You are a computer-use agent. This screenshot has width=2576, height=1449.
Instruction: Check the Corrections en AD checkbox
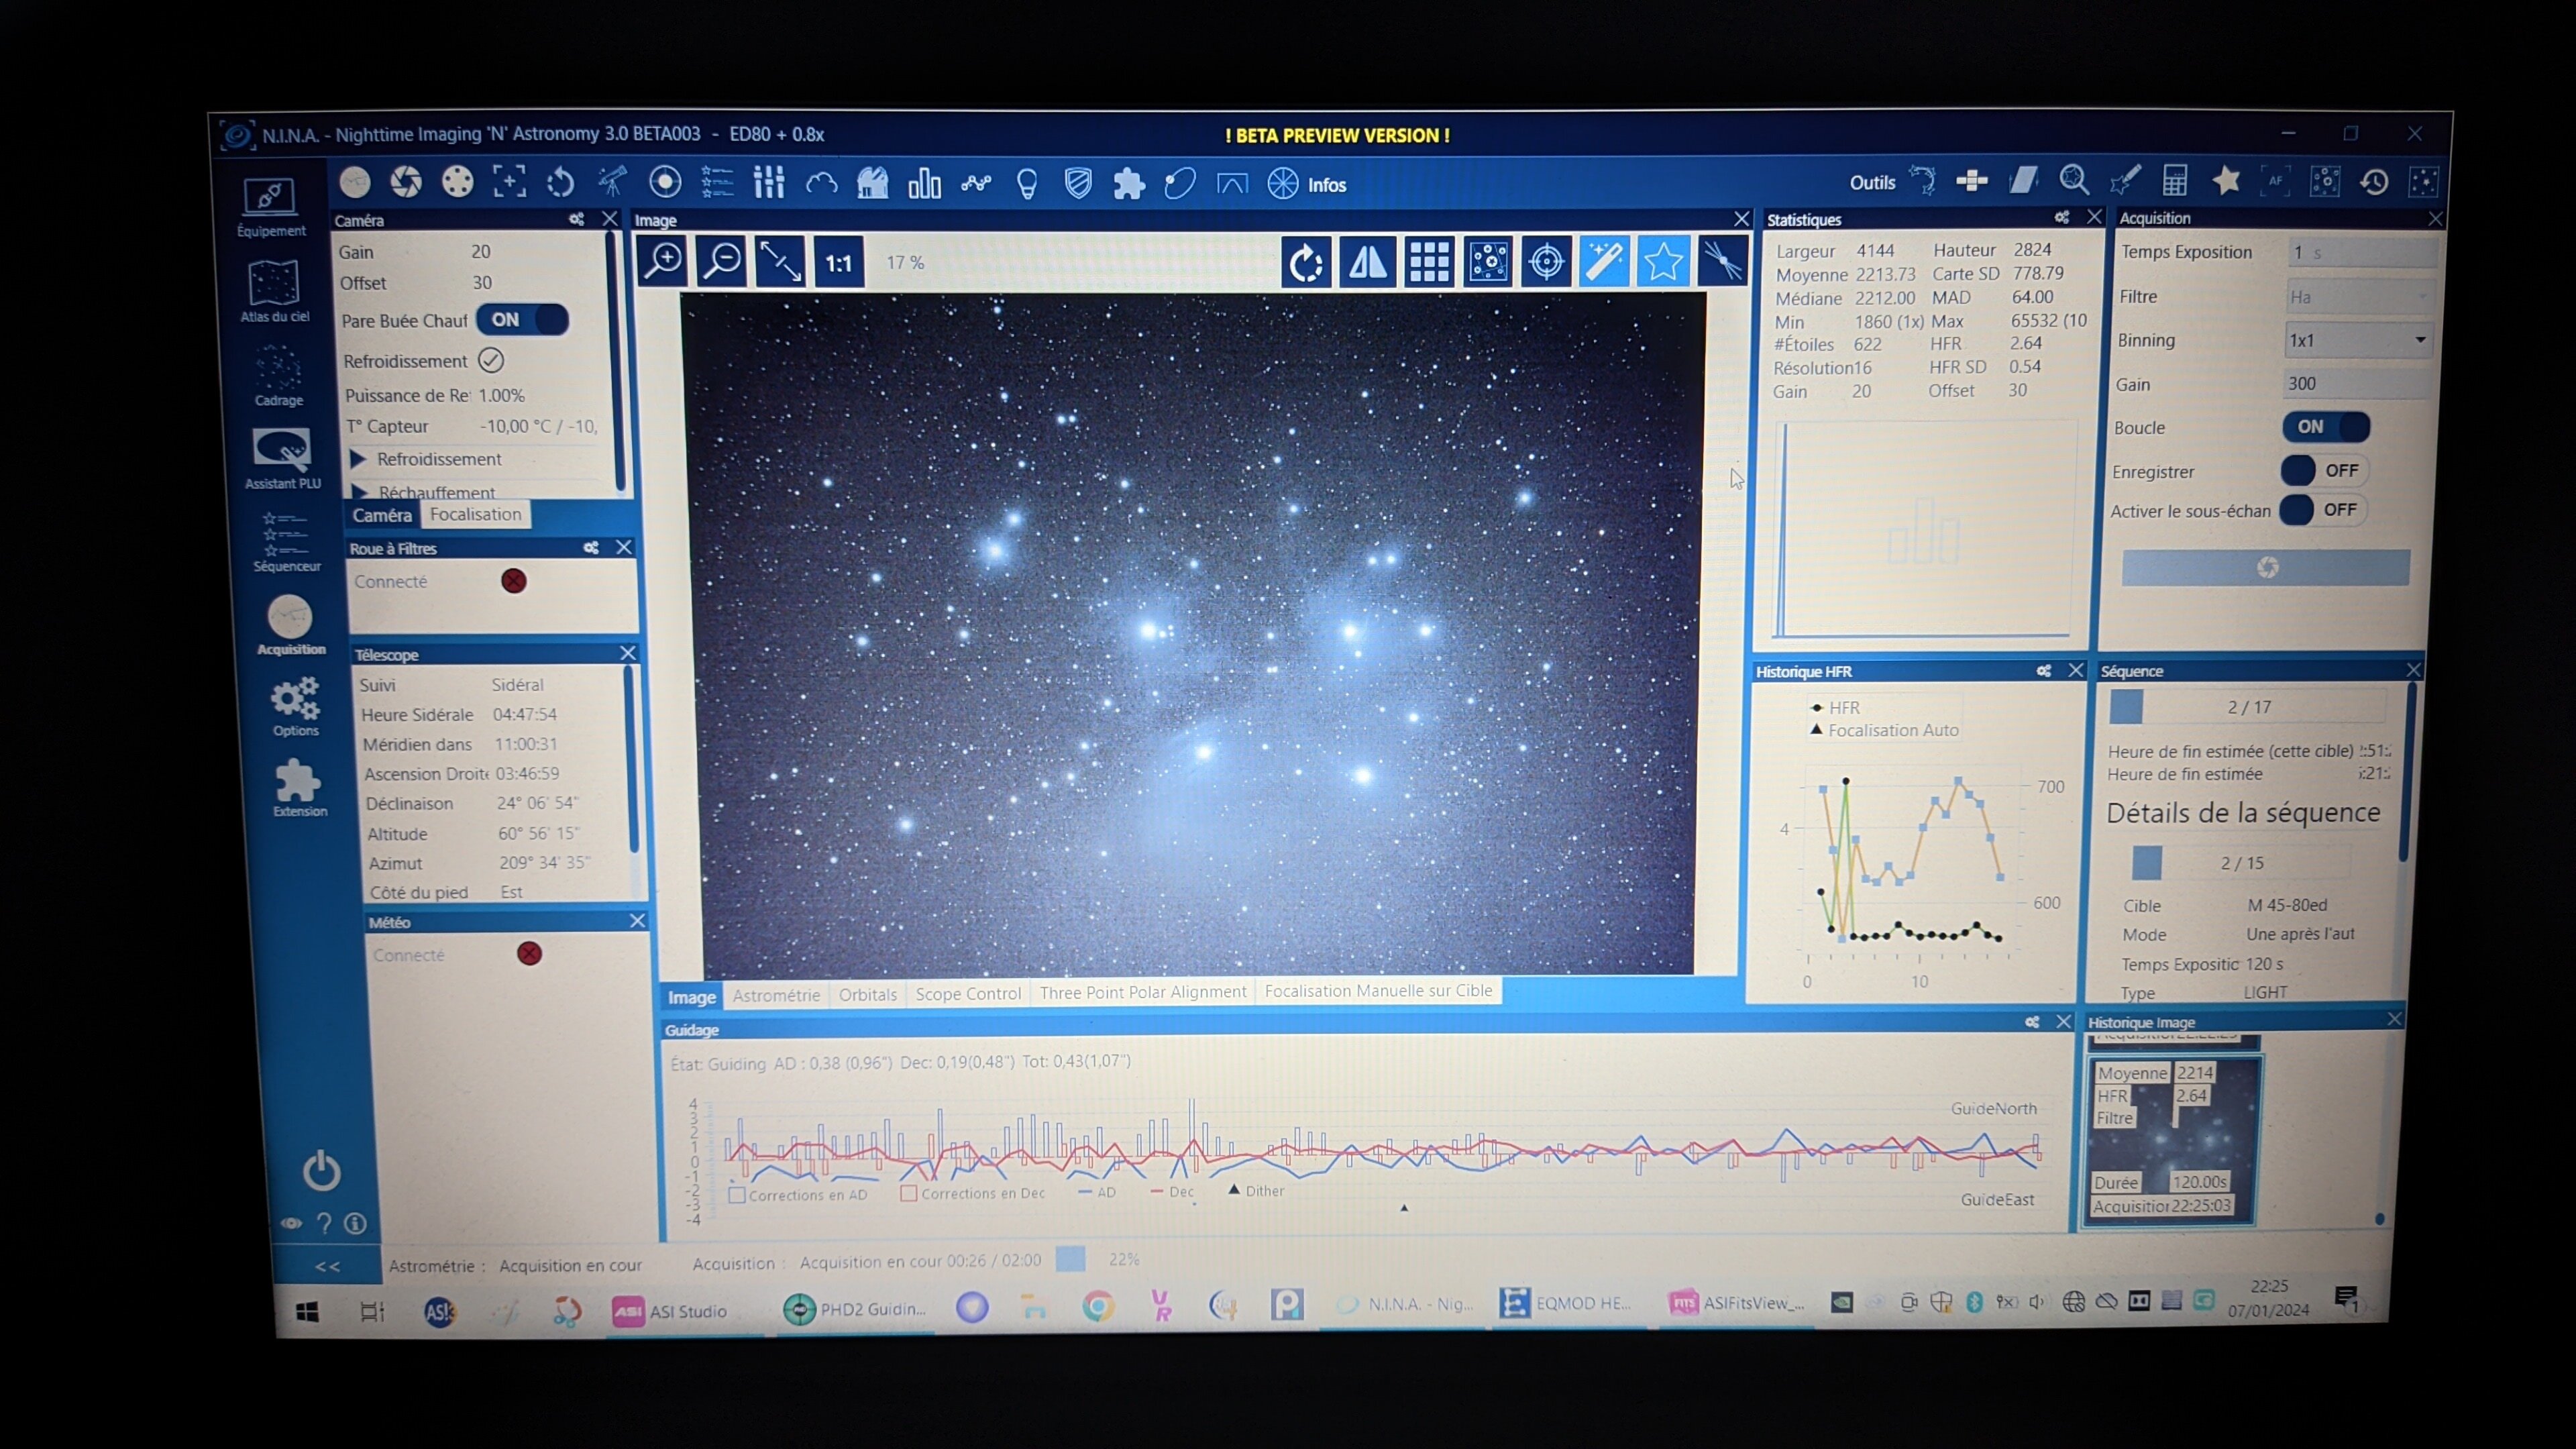[738, 1195]
